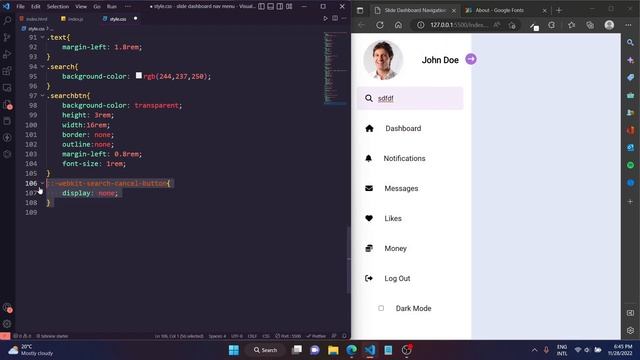Open Extensions view in VS Code activity bar

coord(7,71)
